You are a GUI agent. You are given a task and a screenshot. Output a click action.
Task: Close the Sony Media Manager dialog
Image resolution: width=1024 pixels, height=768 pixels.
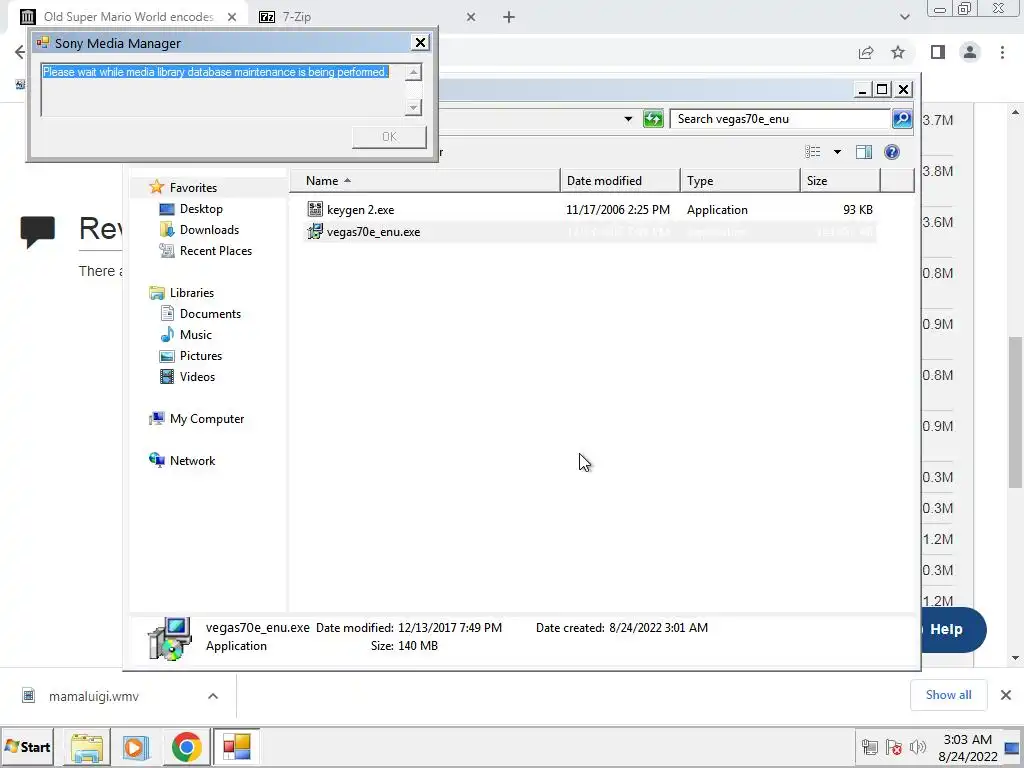click(421, 43)
